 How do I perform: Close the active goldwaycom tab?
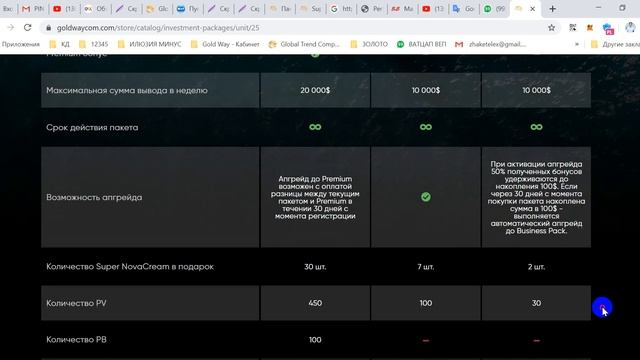532,9
